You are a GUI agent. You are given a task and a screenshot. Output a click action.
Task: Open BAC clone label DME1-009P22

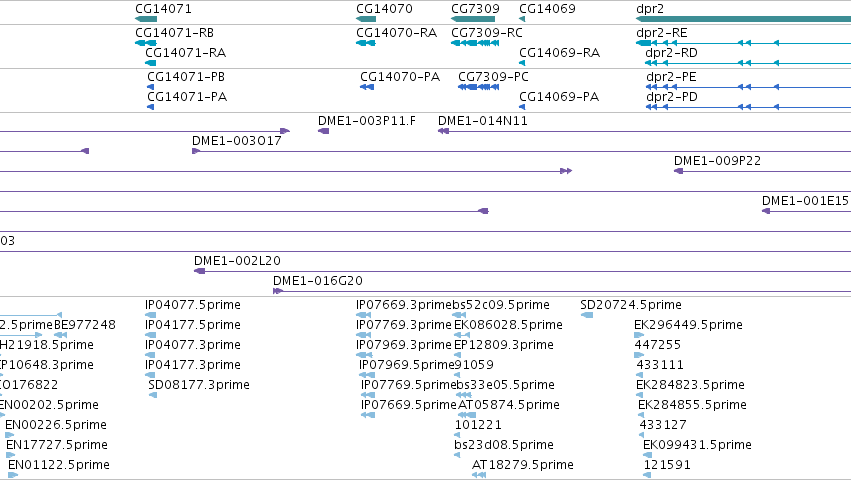coord(717,161)
